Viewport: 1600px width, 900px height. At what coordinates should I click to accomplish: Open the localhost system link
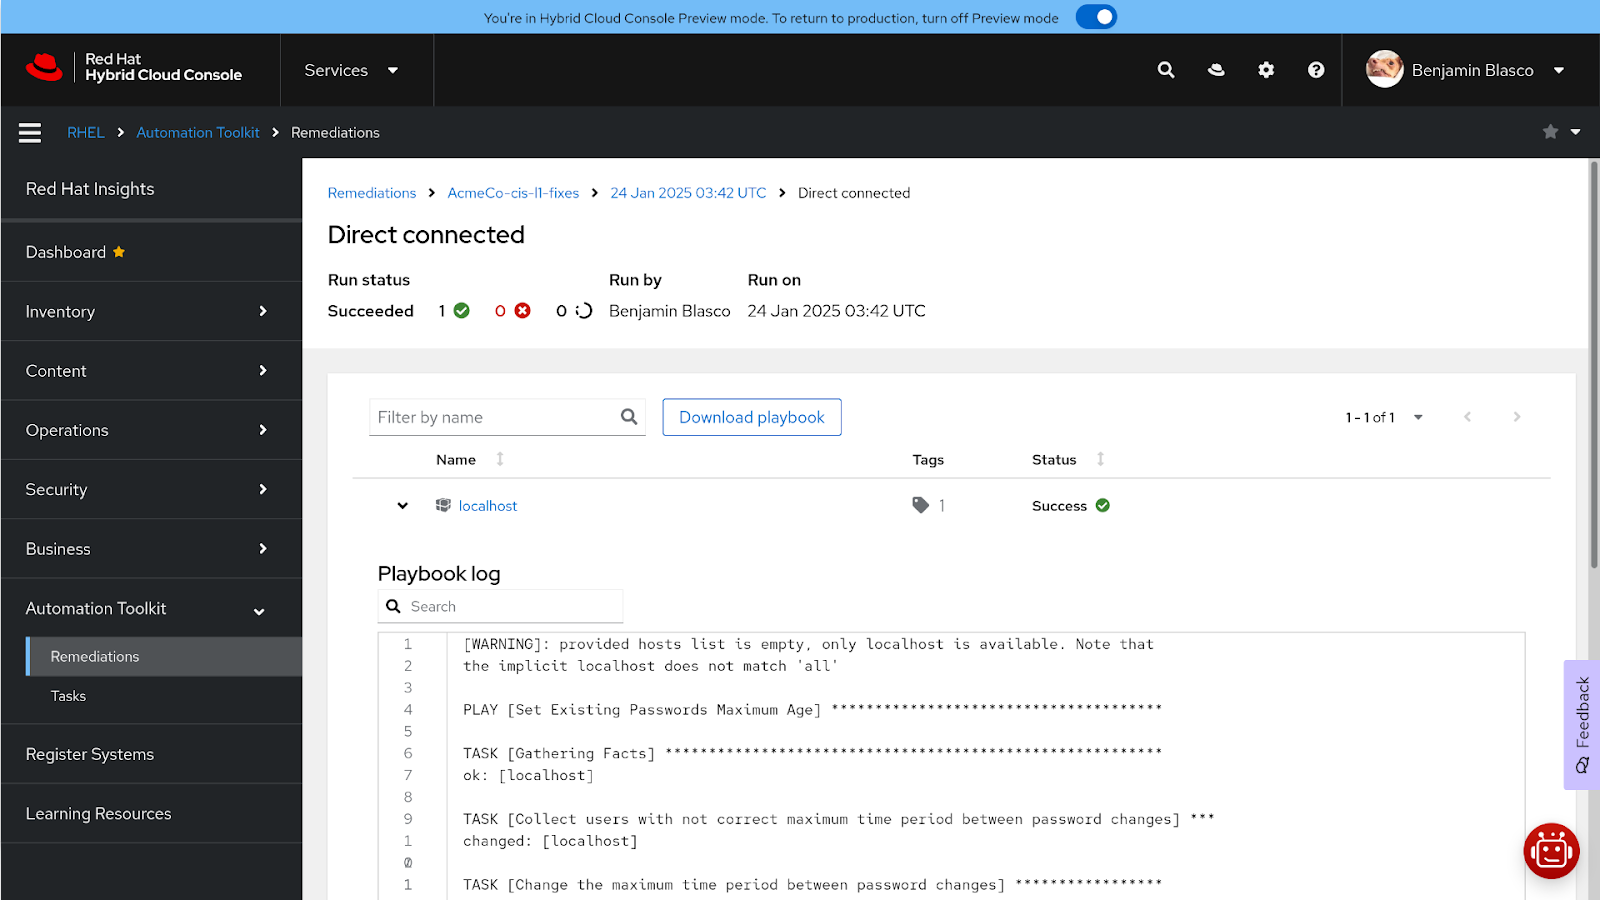tap(488, 506)
